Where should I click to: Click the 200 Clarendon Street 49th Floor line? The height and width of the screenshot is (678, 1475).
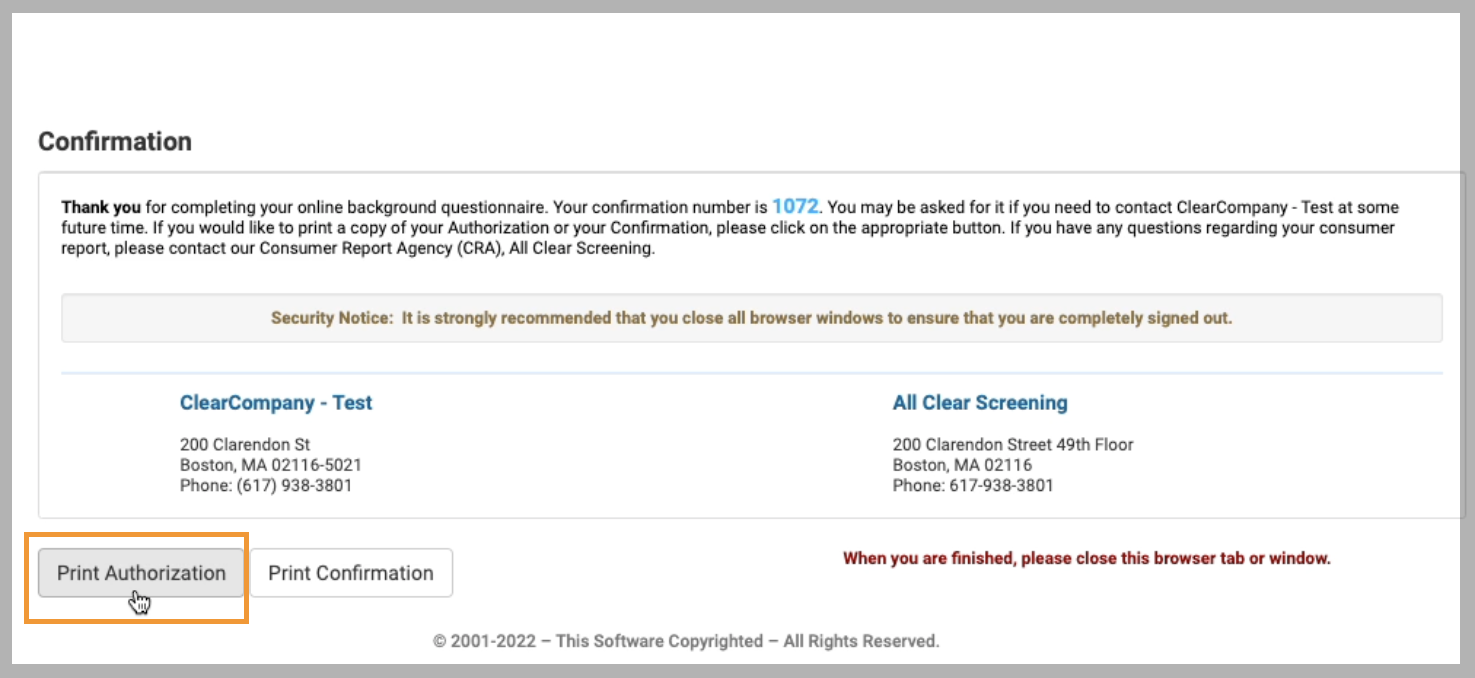click(1013, 444)
